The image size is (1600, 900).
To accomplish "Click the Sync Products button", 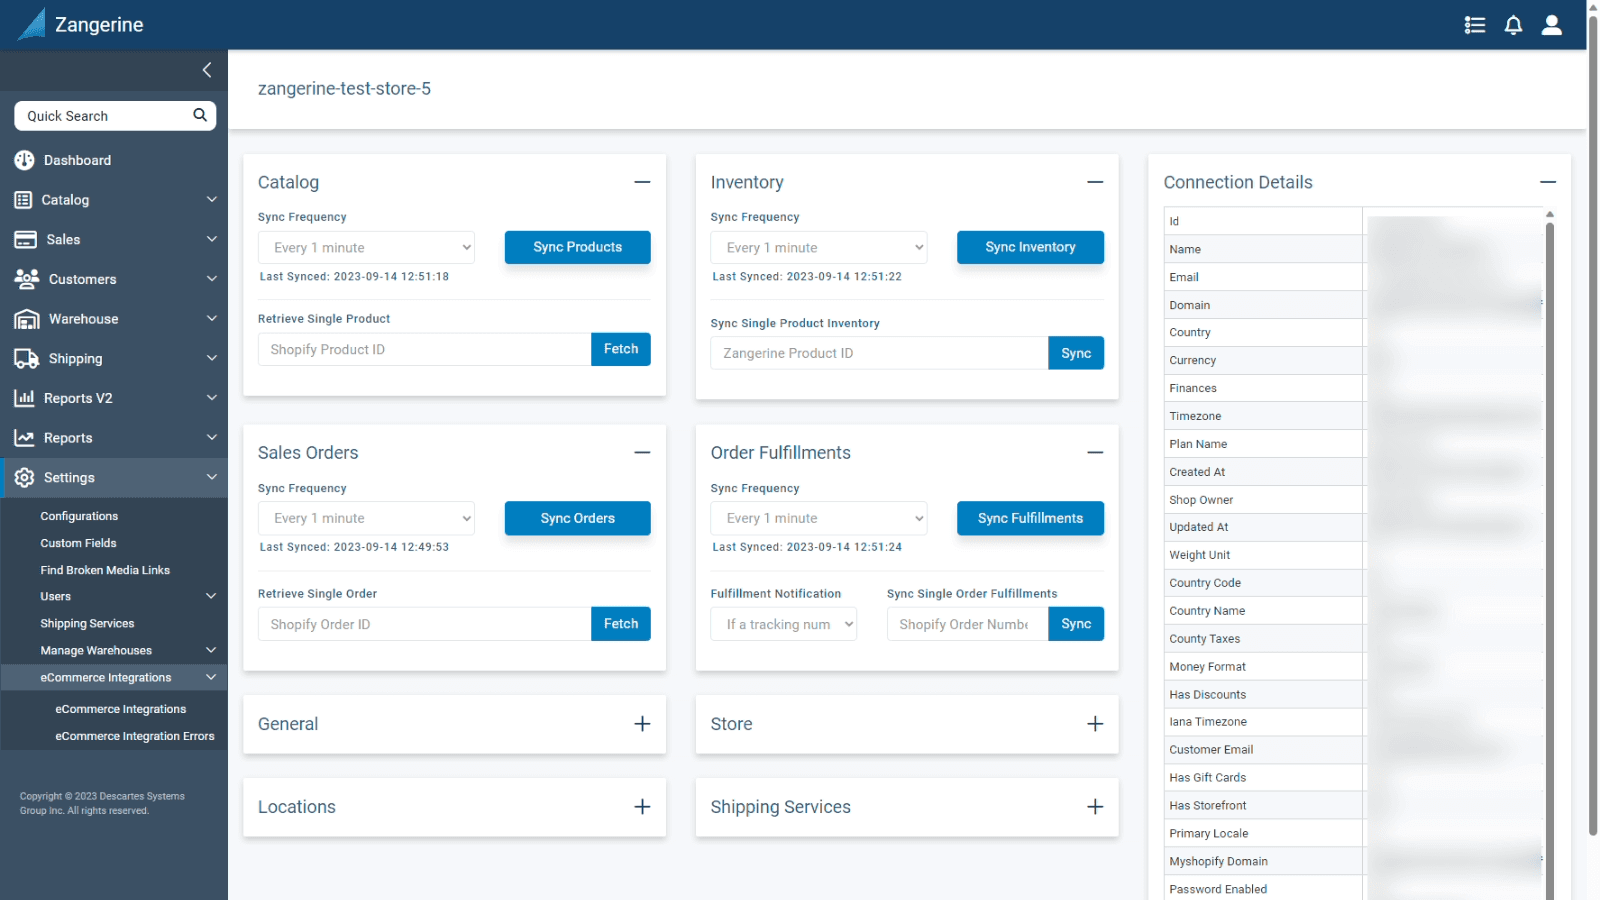I will [577, 247].
